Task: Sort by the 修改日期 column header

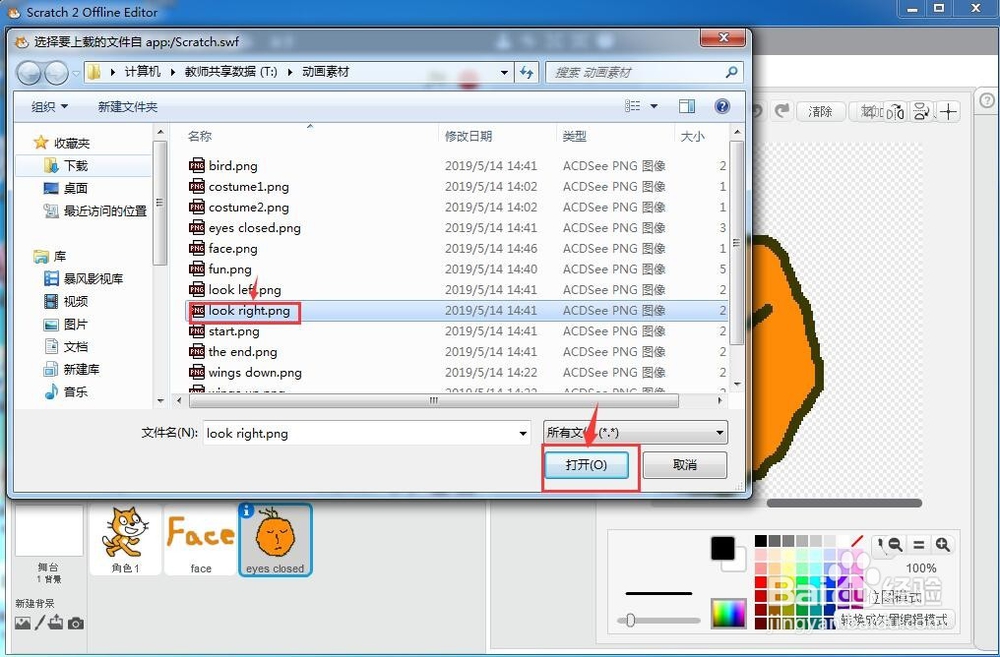Action: point(468,136)
